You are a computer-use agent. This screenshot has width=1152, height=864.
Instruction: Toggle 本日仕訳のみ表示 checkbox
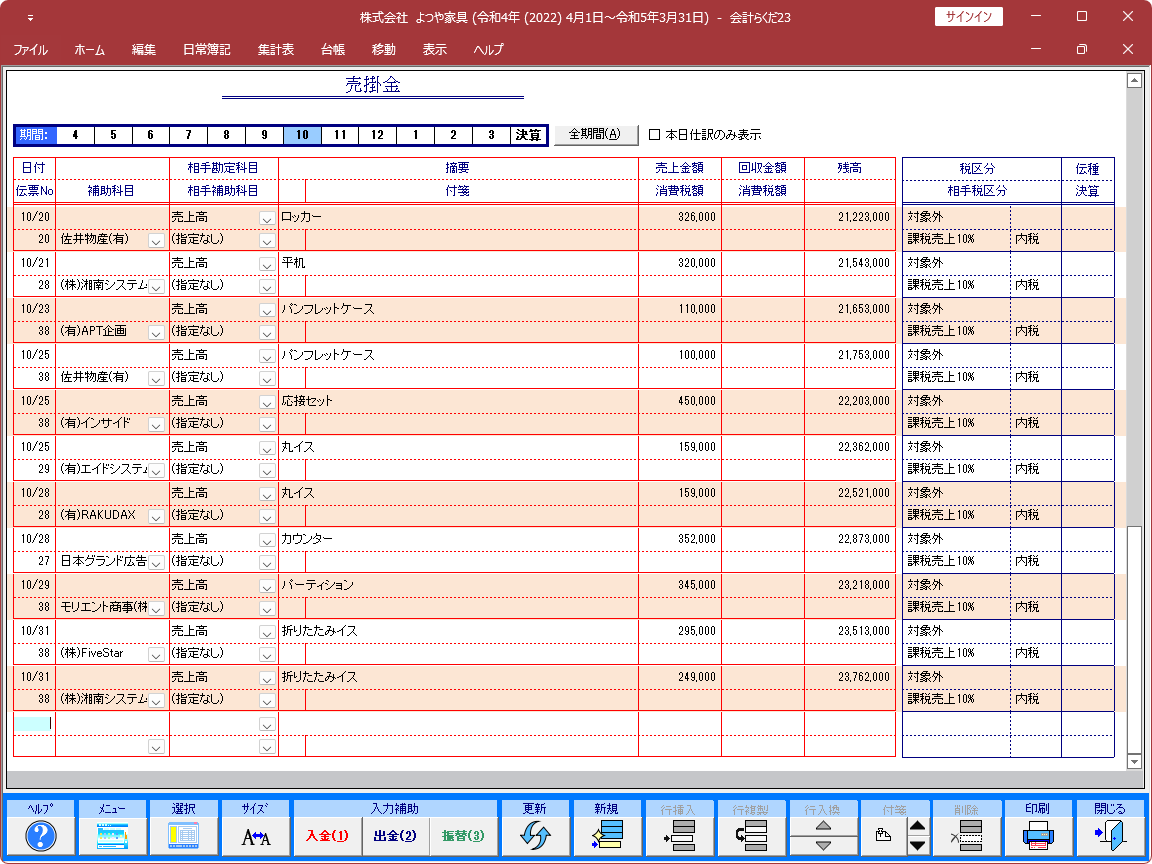click(x=655, y=135)
